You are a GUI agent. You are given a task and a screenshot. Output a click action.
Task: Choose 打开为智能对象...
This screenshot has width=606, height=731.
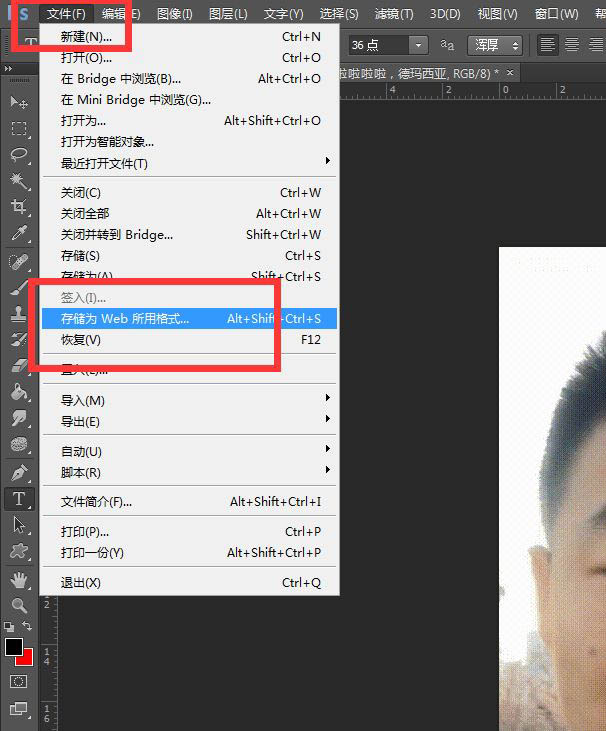coord(190,141)
